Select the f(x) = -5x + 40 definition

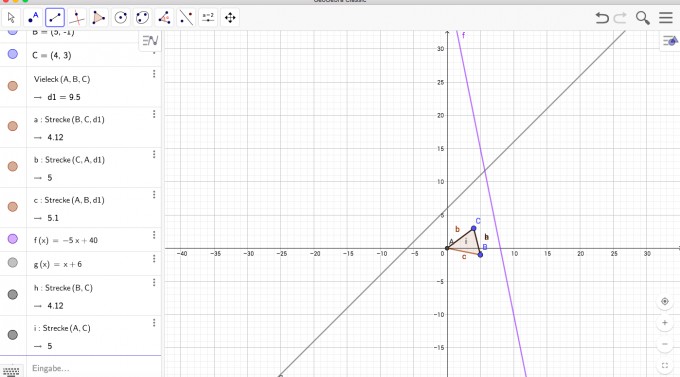click(66, 240)
